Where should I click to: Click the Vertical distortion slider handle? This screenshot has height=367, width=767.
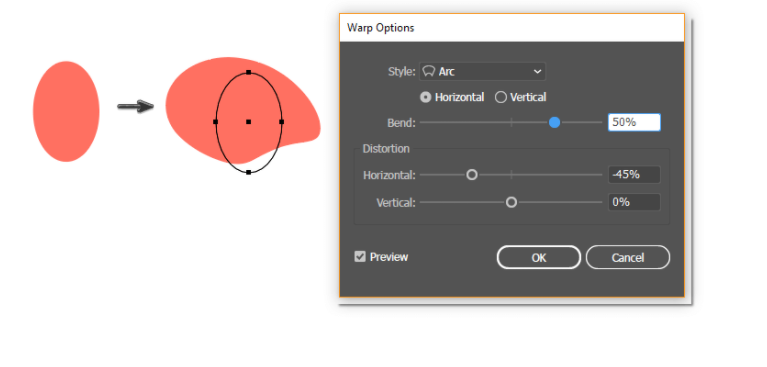point(511,202)
